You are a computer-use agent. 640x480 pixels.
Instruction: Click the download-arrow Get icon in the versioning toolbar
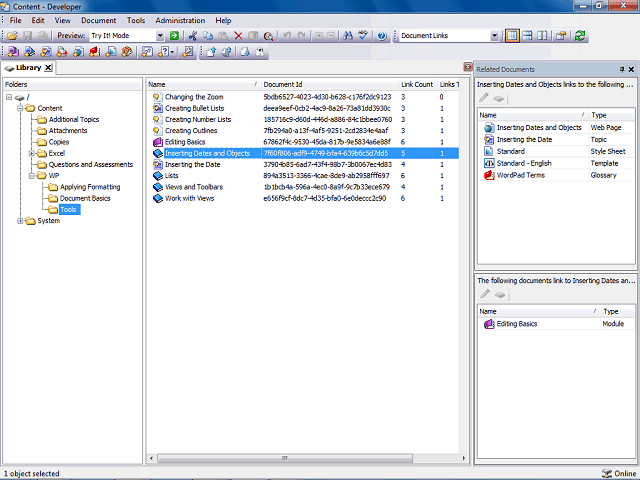point(245,52)
